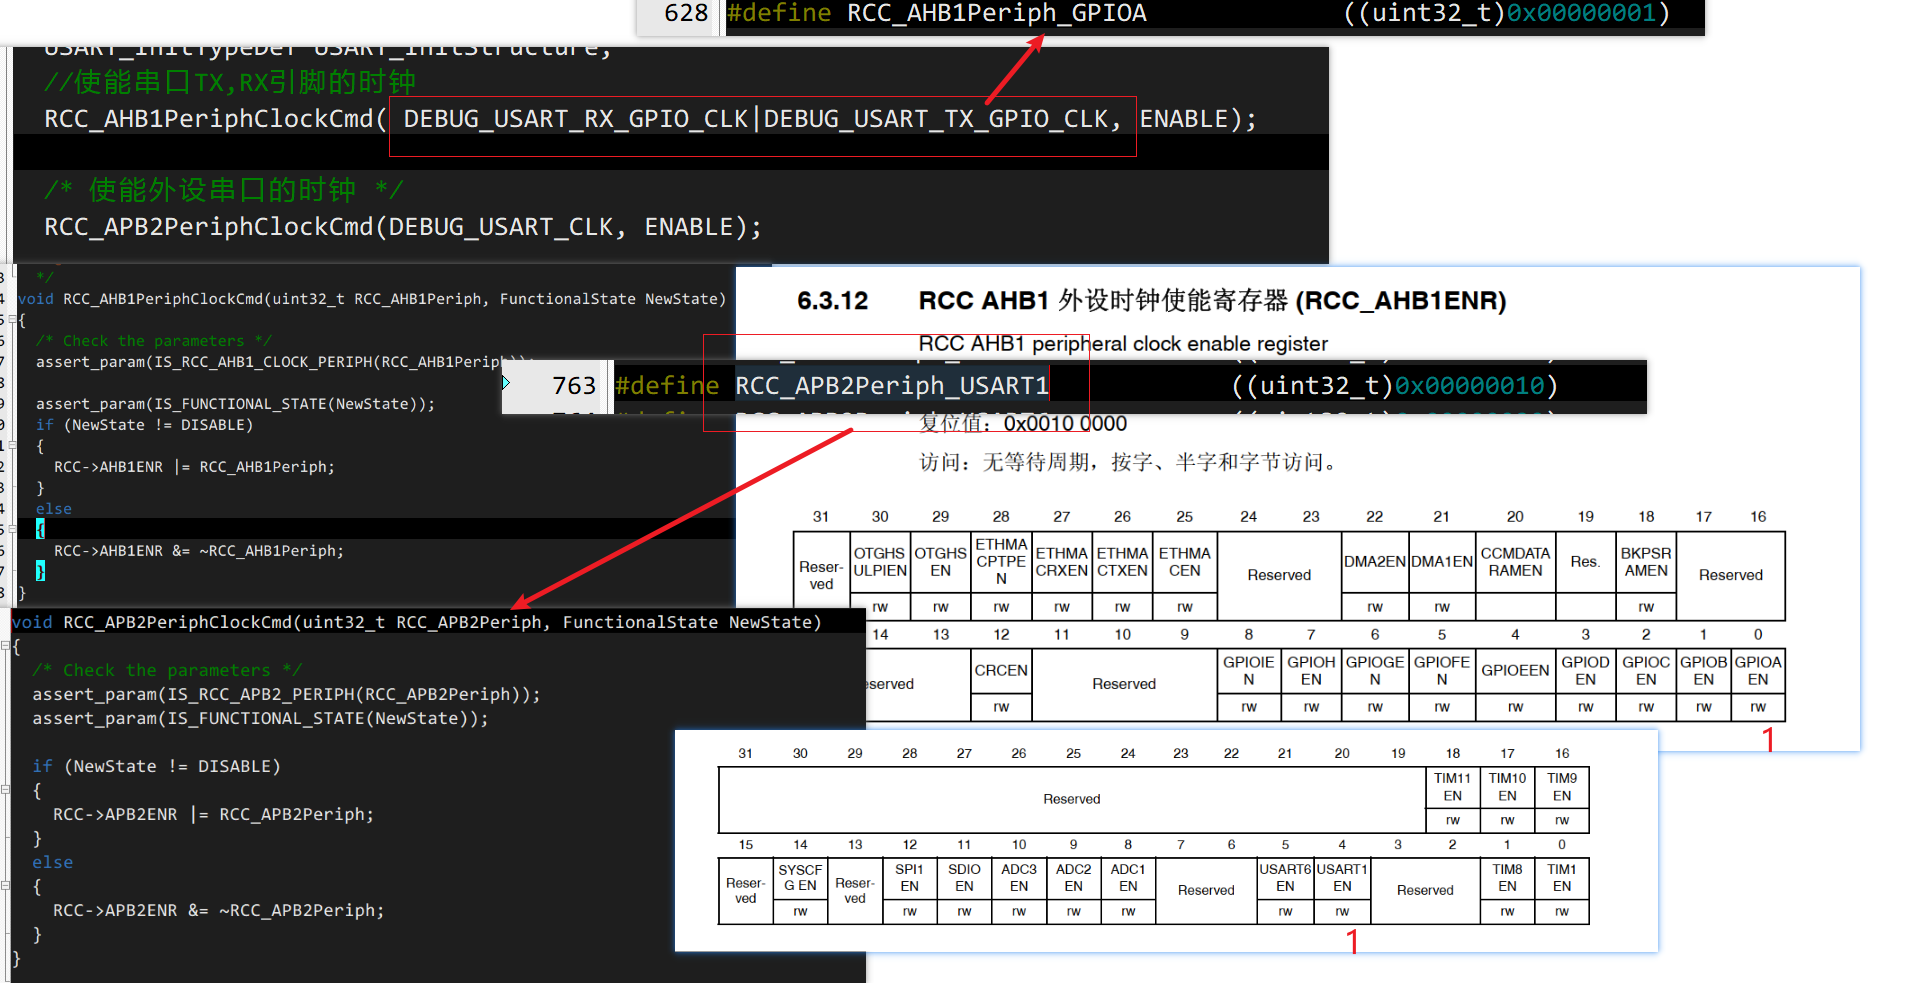The width and height of the screenshot is (1915, 983).
Task: Click the RCC_AHB1PeriphClockCmd function signature
Action: point(372,299)
